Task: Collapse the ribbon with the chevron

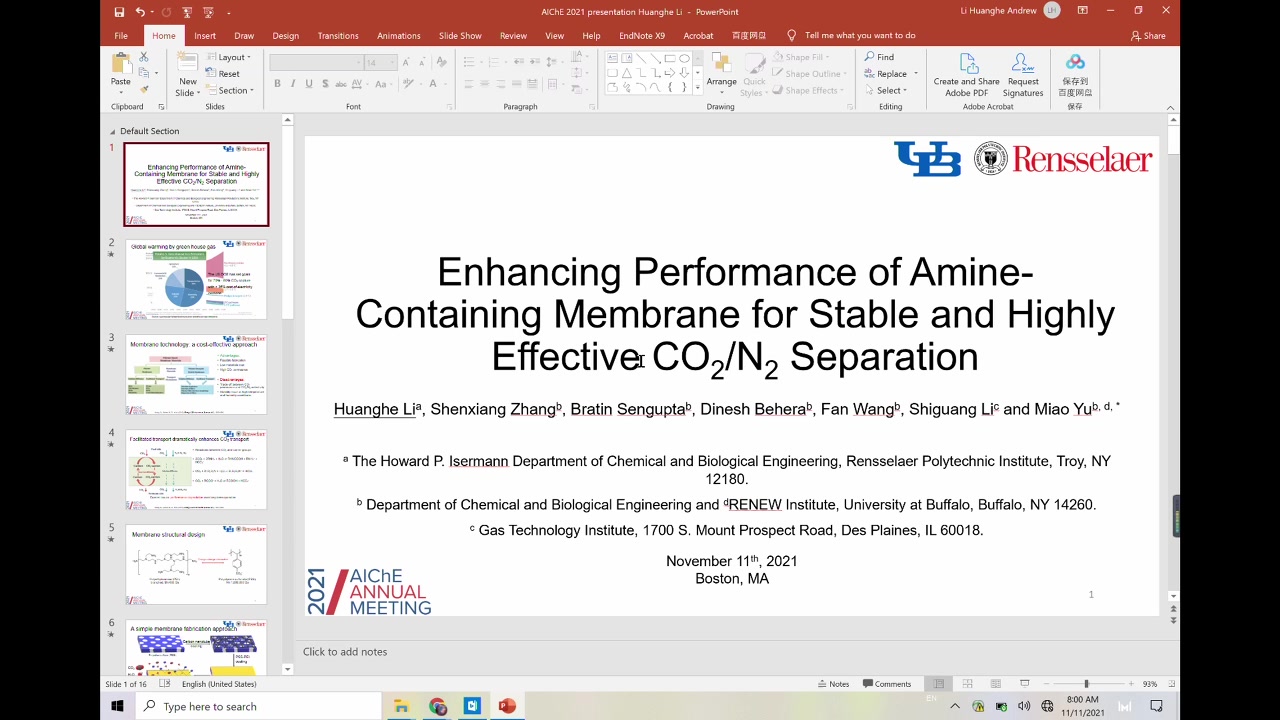Action: [1172, 106]
